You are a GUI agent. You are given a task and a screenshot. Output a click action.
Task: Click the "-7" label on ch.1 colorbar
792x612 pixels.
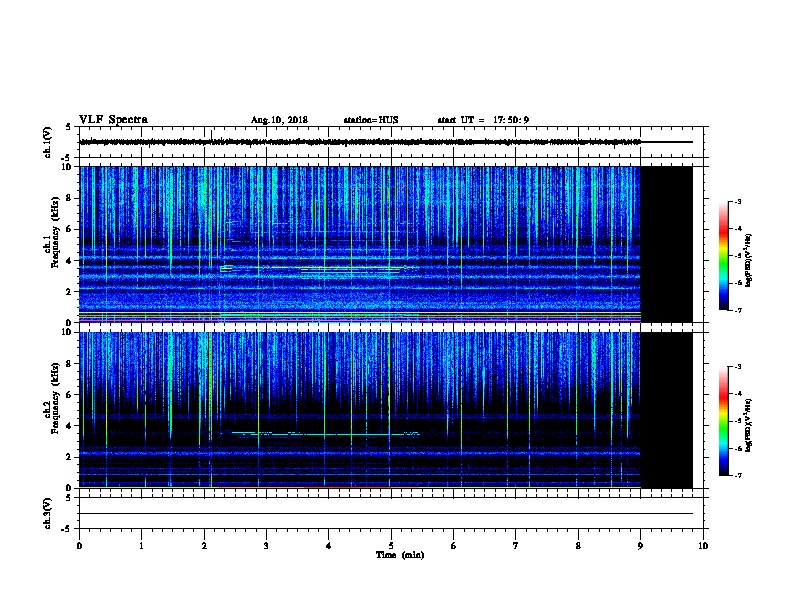coord(737,310)
